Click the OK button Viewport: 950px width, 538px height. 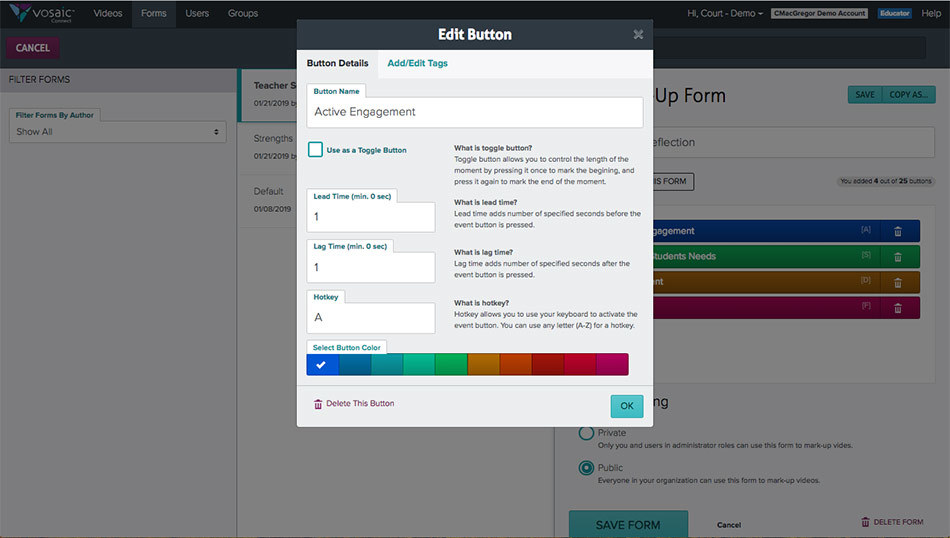(x=626, y=406)
